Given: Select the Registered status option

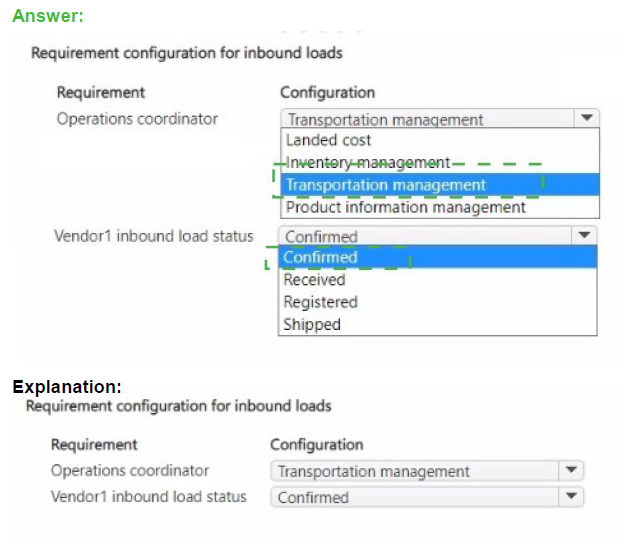Looking at the screenshot, I should pos(320,302).
